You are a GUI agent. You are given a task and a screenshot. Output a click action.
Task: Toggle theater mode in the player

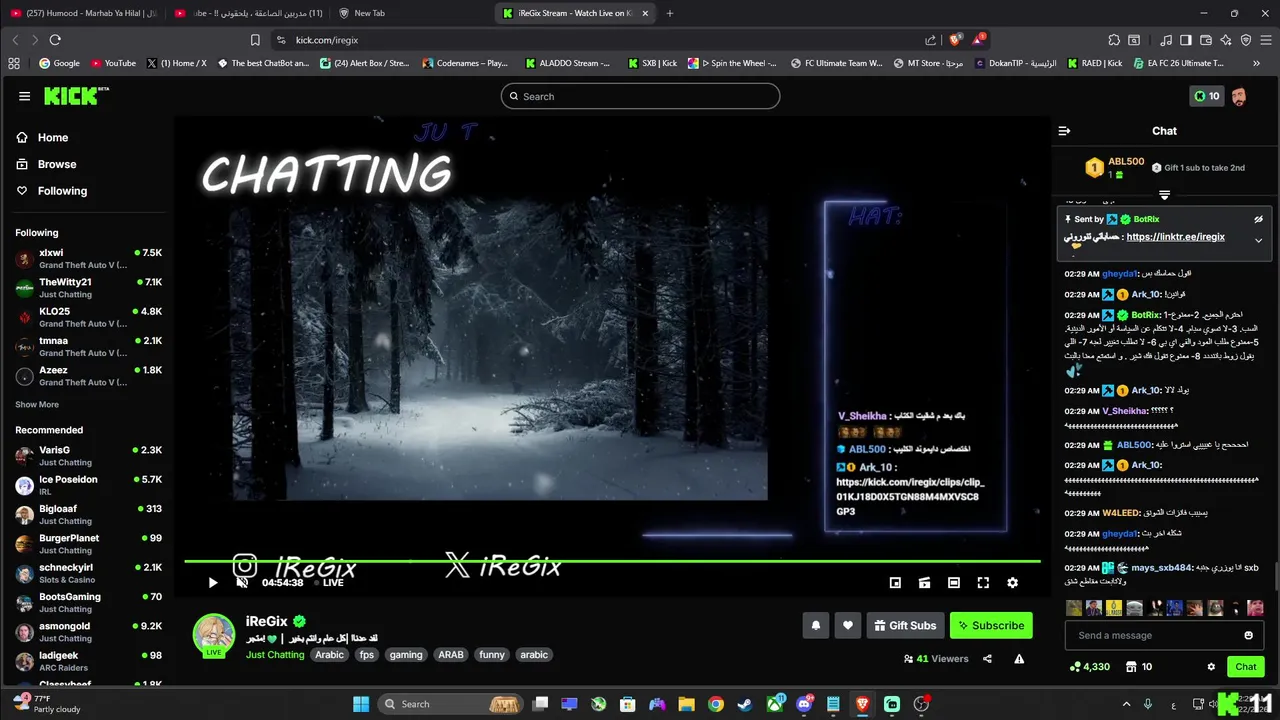click(954, 583)
